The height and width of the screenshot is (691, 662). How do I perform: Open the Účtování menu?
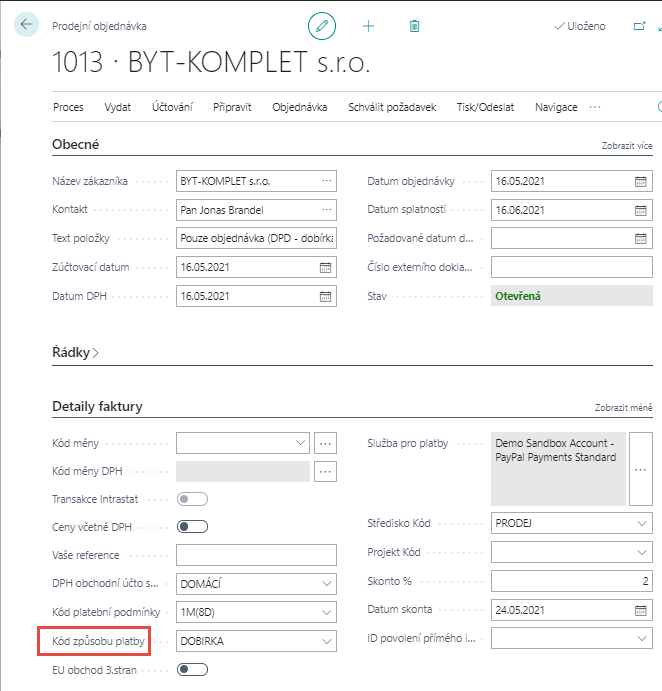click(x=172, y=107)
